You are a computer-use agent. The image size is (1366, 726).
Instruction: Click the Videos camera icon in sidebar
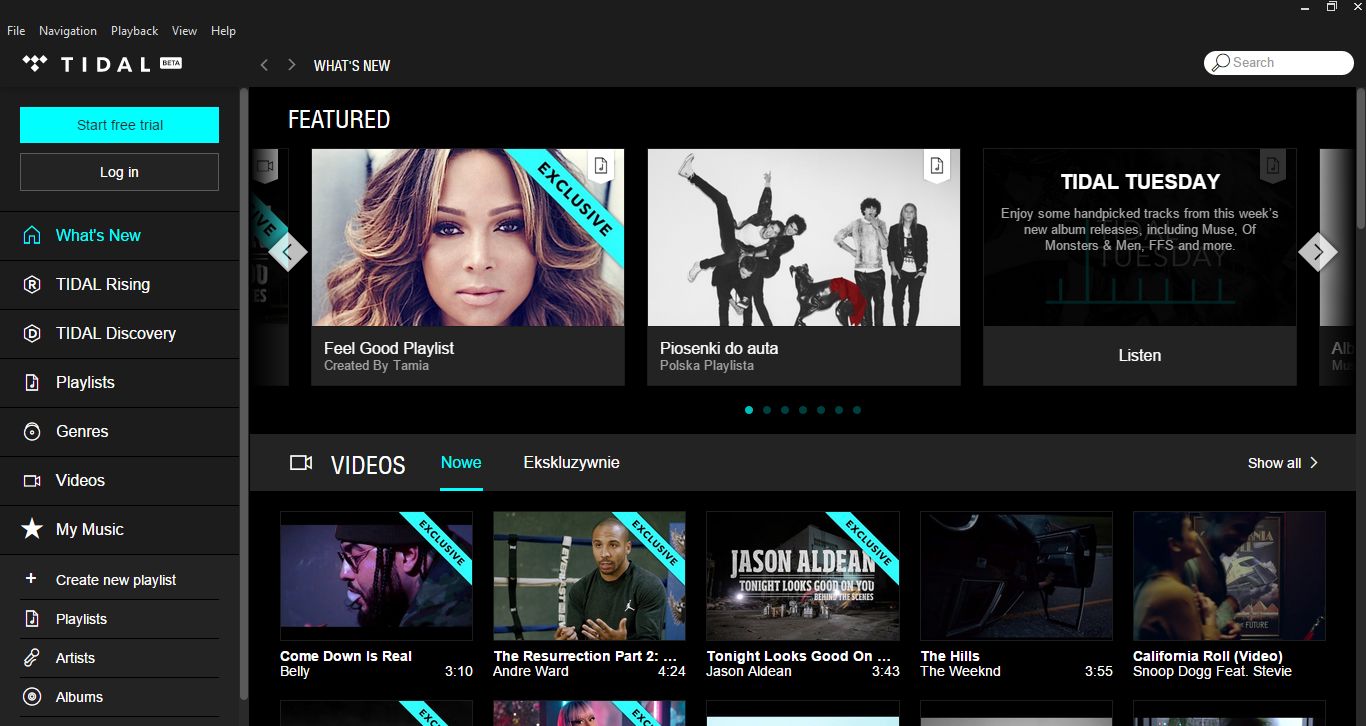tap(32, 481)
